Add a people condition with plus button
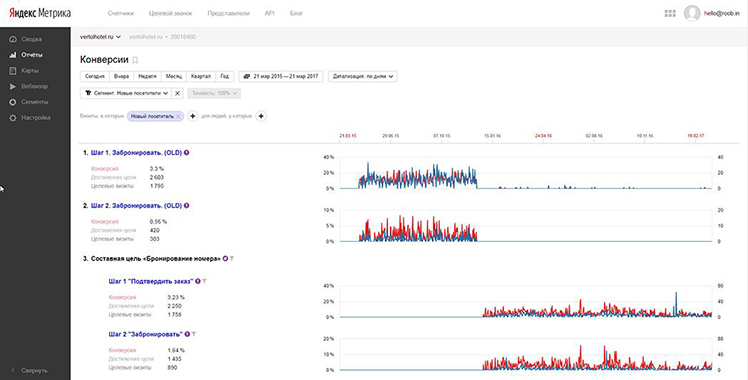 [x=261, y=116]
